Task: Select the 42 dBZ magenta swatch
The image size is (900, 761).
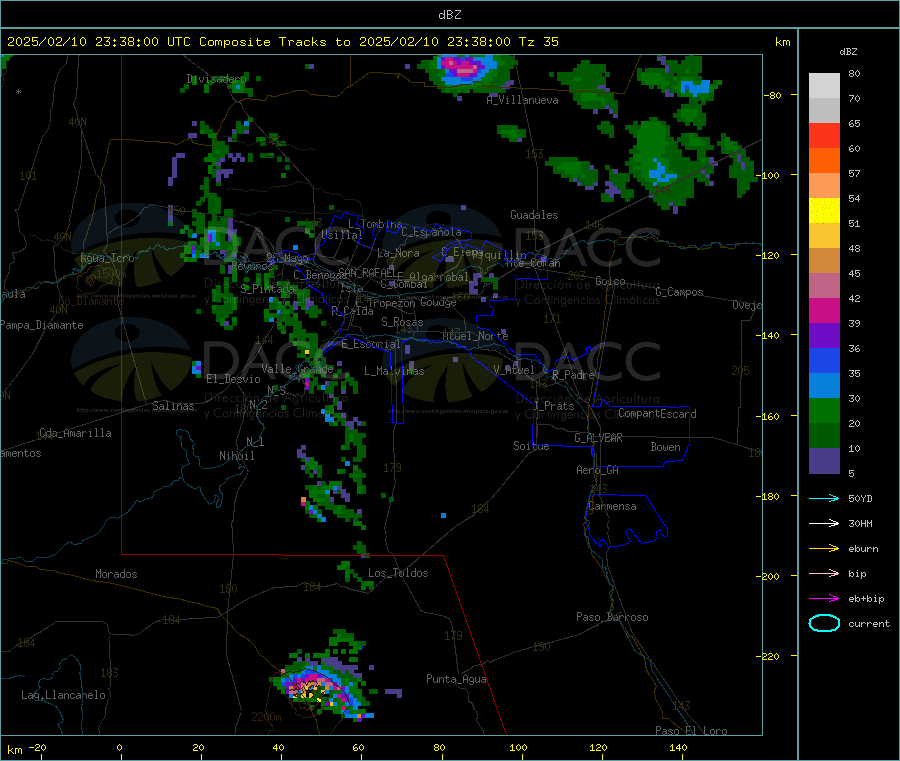Action: [x=824, y=310]
